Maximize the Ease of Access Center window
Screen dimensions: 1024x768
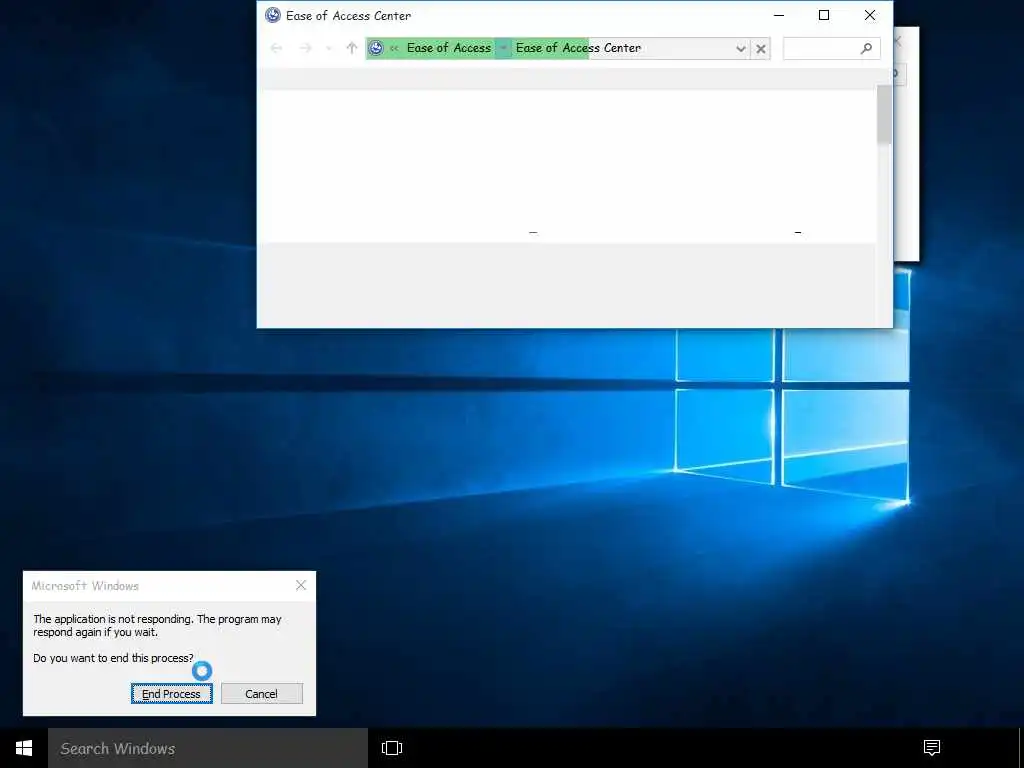824,15
